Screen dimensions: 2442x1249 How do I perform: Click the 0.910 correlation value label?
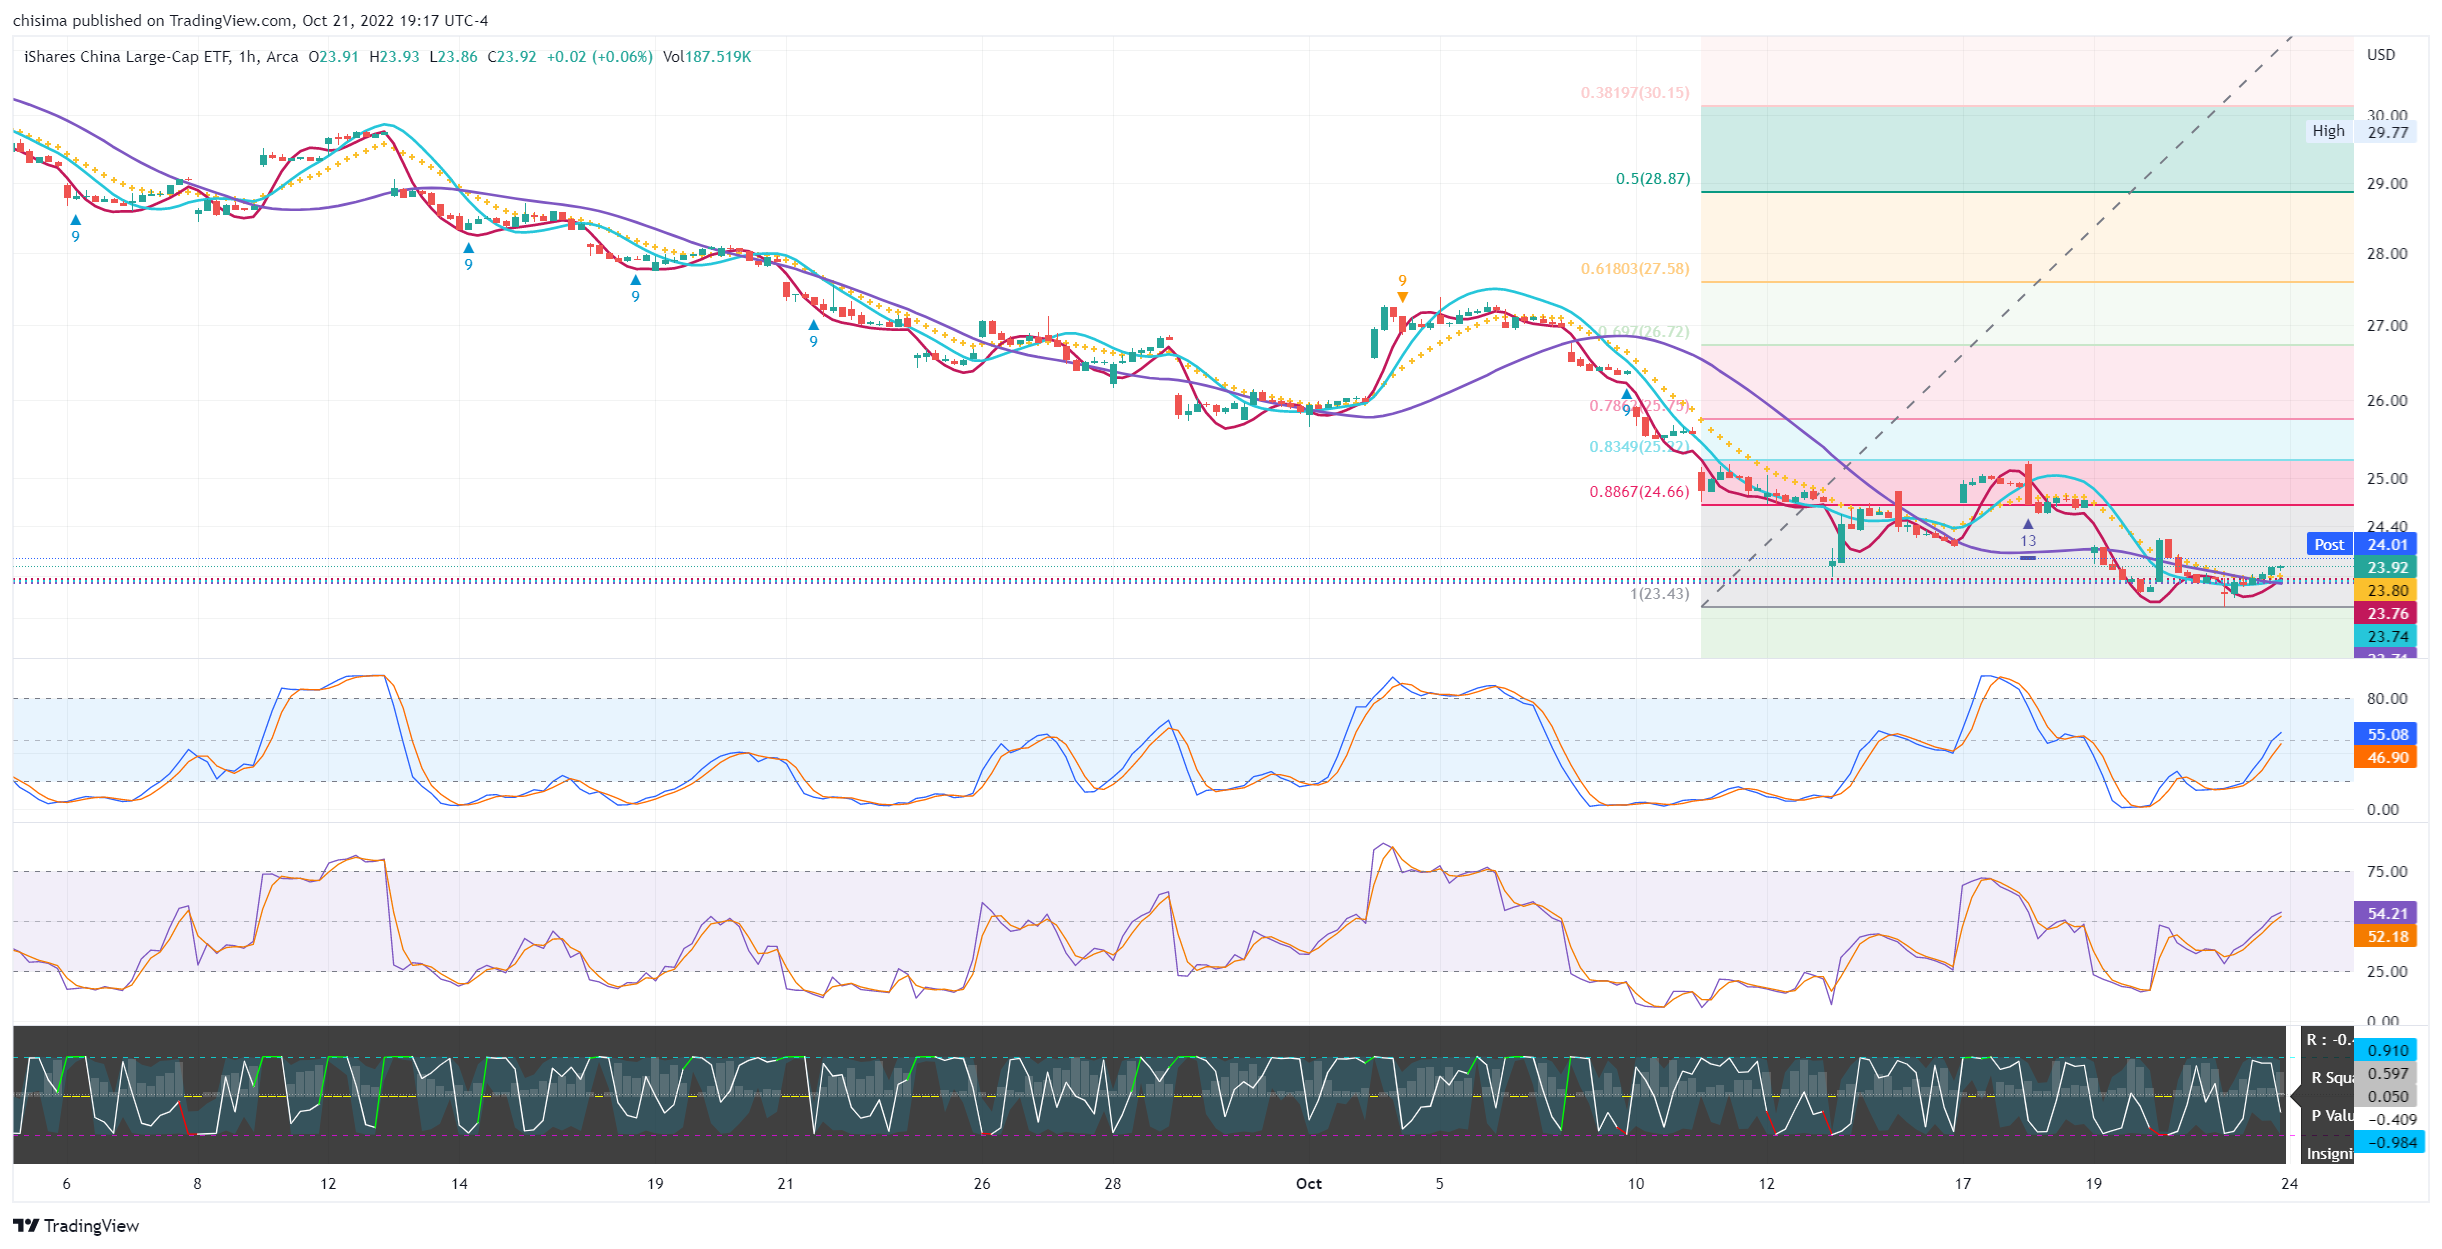(2388, 1051)
